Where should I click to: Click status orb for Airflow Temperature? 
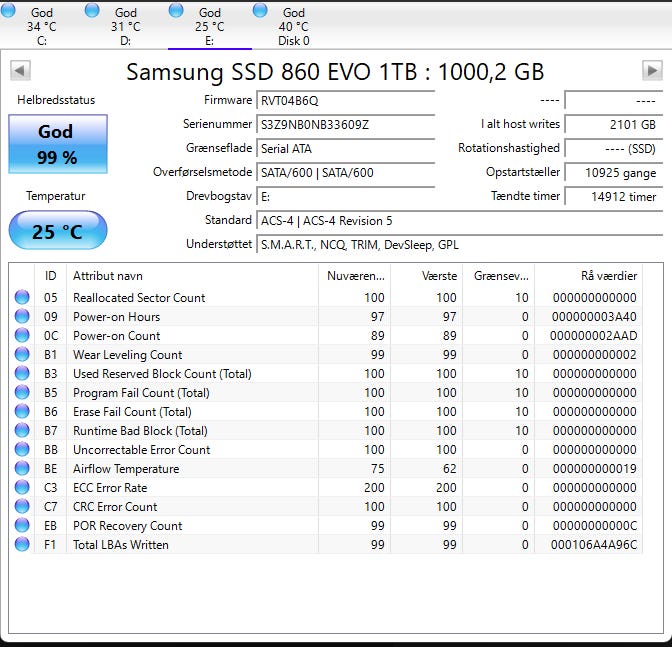[22, 469]
